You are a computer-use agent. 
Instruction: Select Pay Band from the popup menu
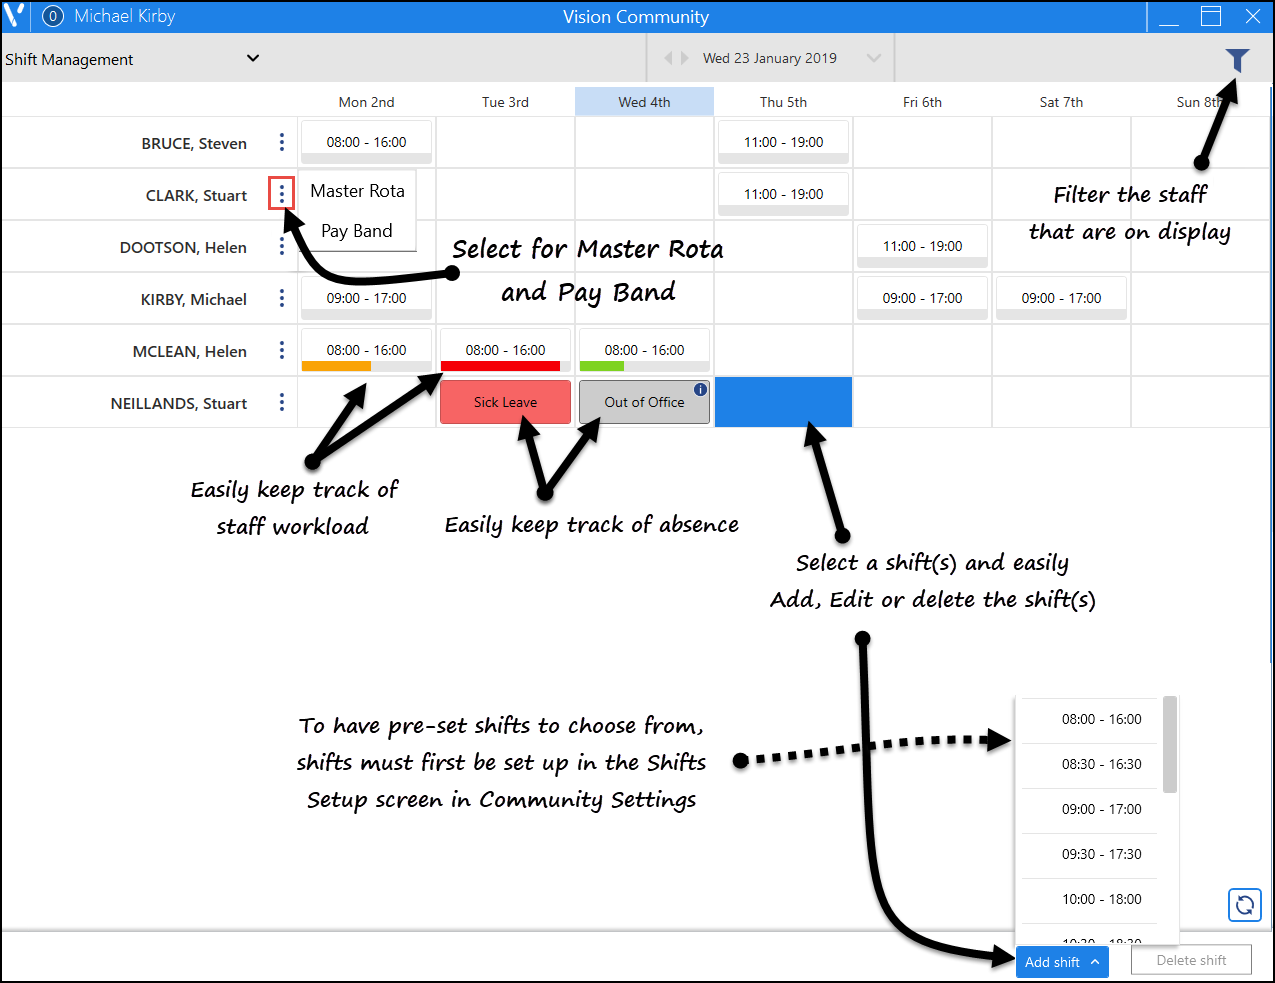pos(357,231)
